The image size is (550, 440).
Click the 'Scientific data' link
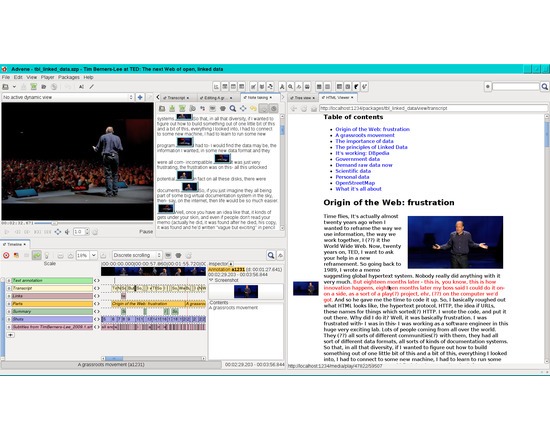tap(353, 171)
